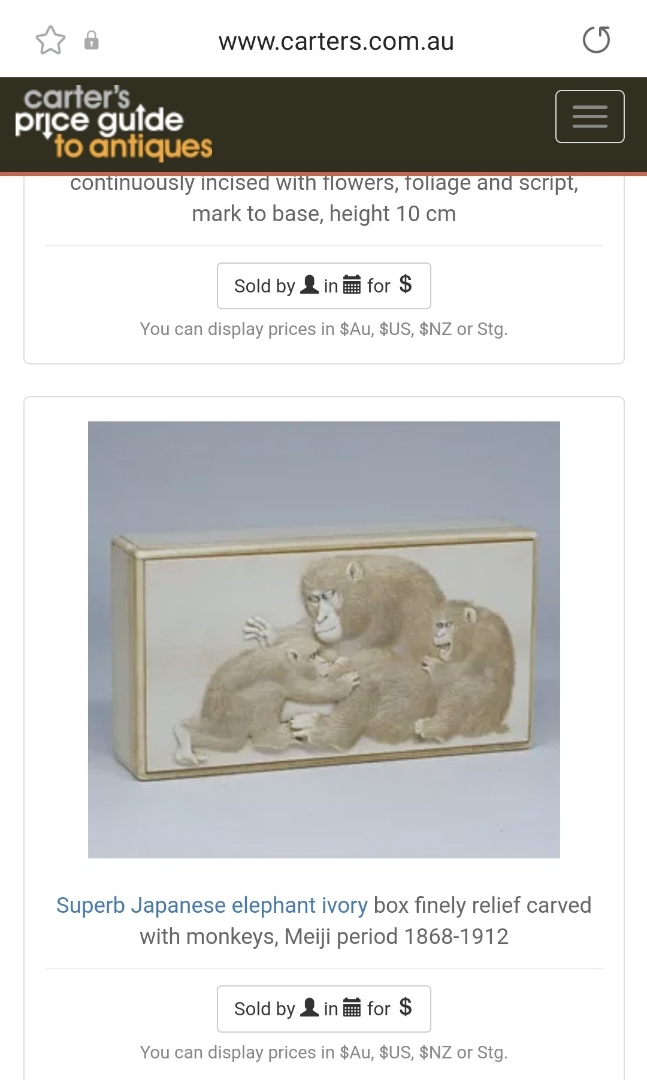
Task: Click the dollar sign in lower Sold by button
Action: pyautogui.click(x=405, y=1007)
